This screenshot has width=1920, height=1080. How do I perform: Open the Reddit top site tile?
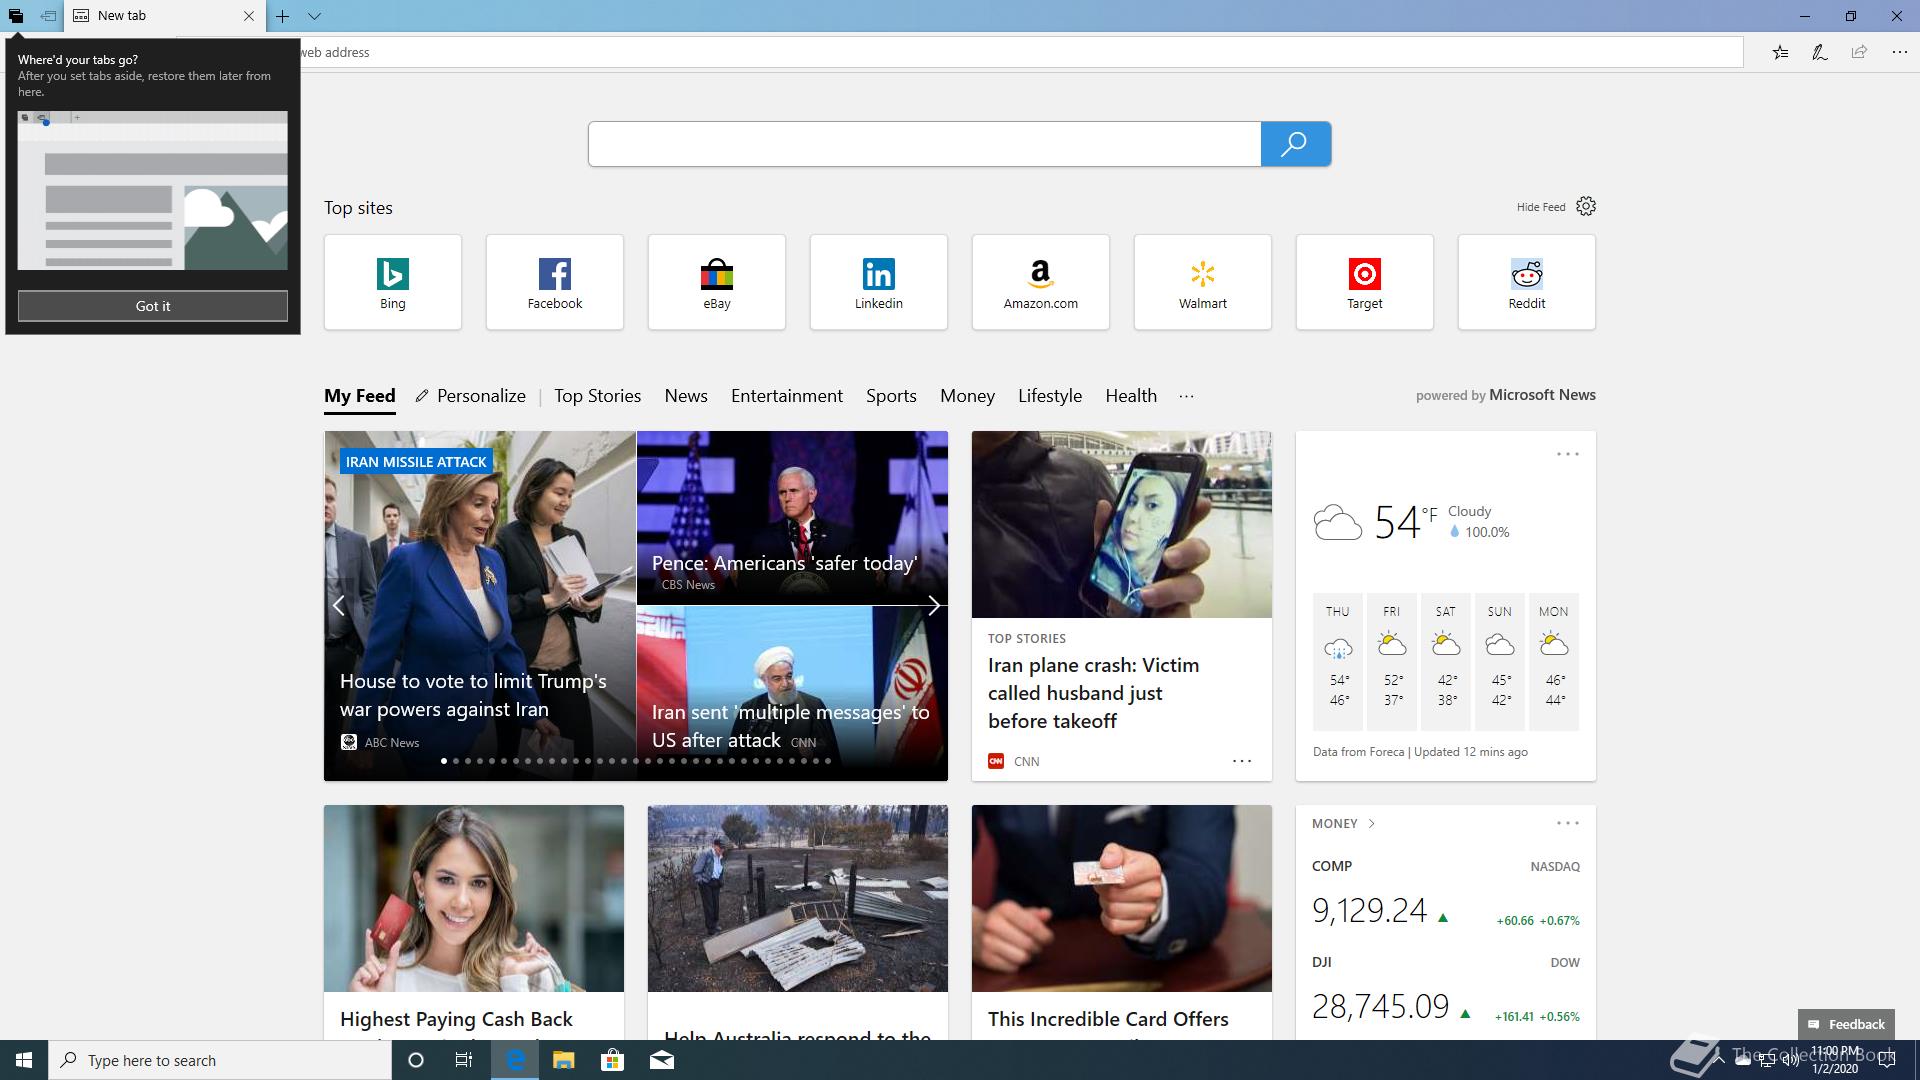(x=1527, y=282)
